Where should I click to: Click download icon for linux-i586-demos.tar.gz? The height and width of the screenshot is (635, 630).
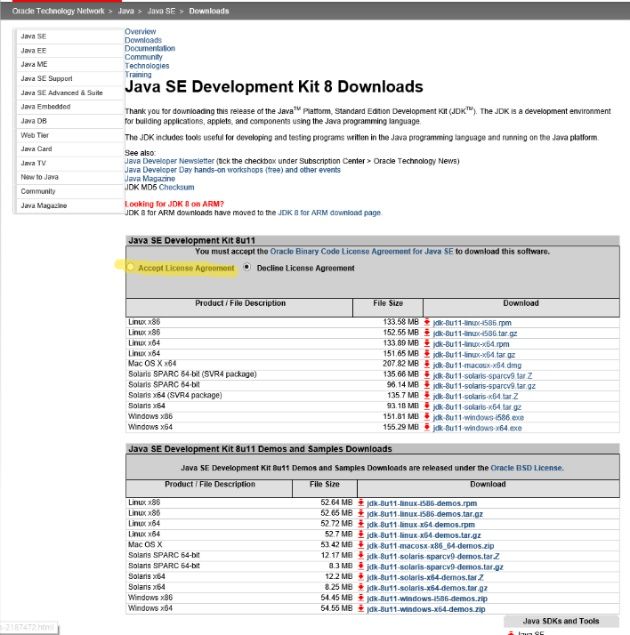[x=361, y=514]
